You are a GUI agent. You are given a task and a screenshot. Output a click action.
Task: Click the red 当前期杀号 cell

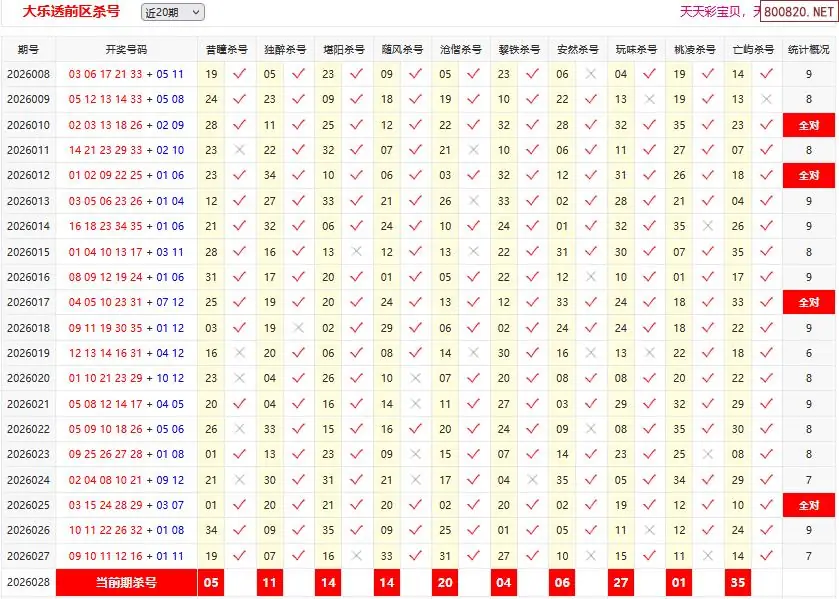click(x=126, y=582)
